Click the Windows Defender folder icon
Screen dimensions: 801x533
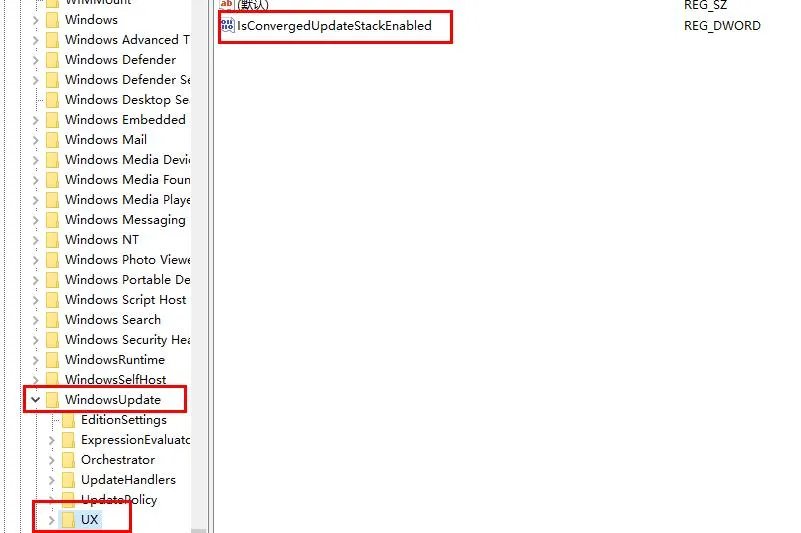click(x=52, y=60)
